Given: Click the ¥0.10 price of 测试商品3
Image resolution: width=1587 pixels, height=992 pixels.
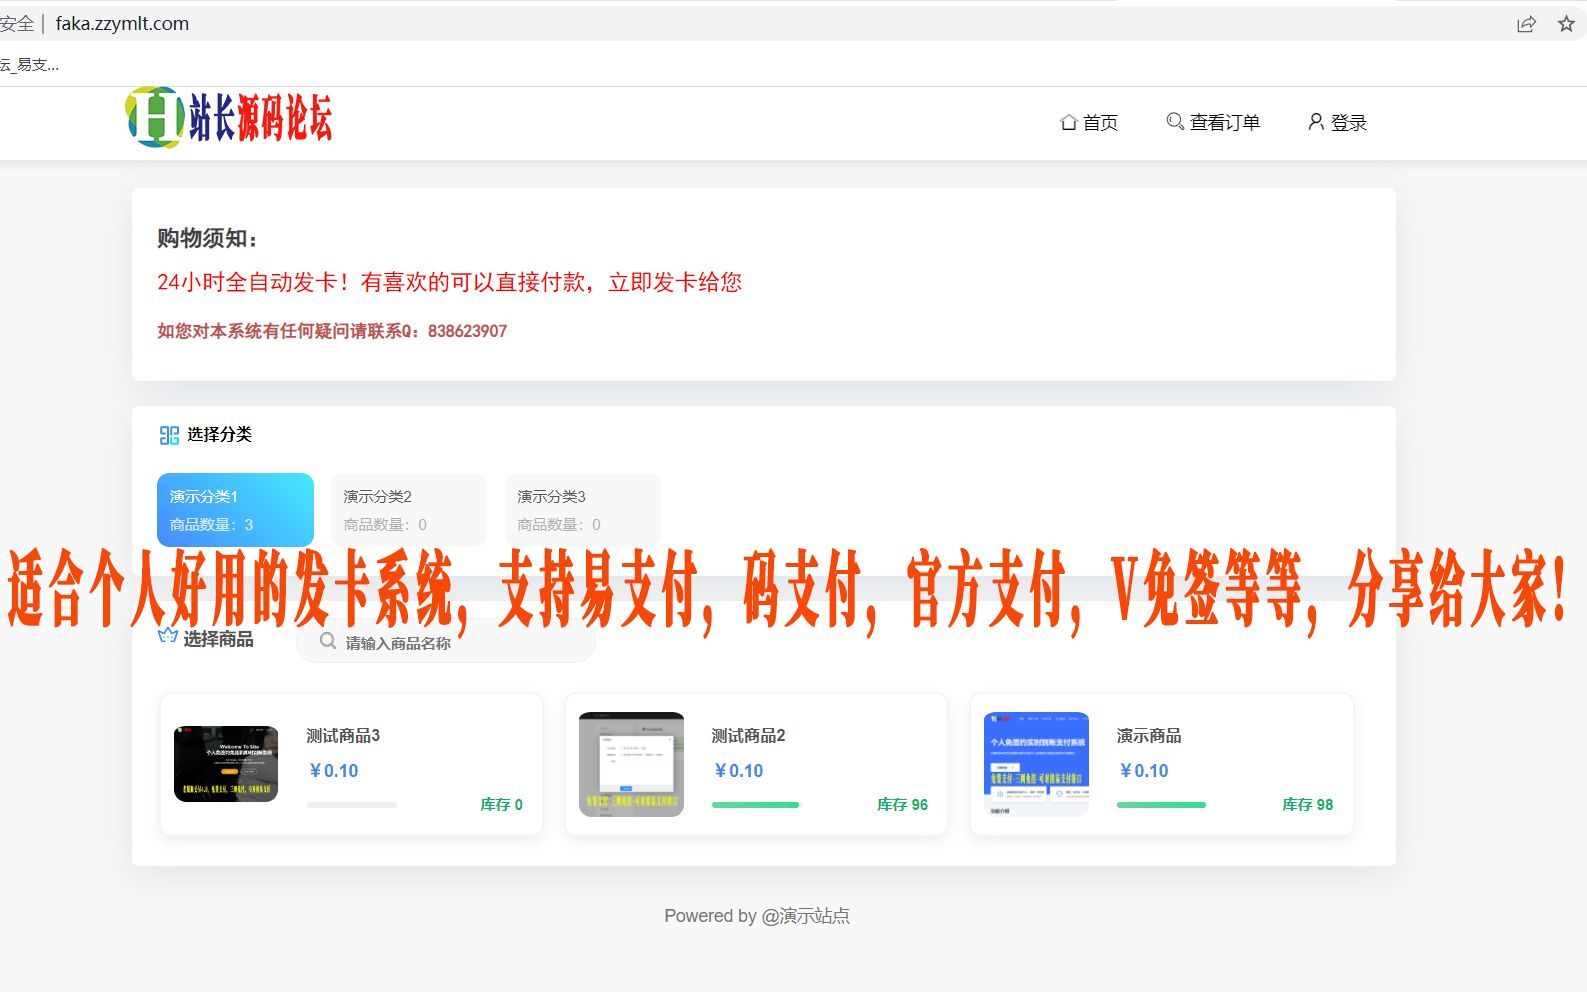Looking at the screenshot, I should 333,770.
